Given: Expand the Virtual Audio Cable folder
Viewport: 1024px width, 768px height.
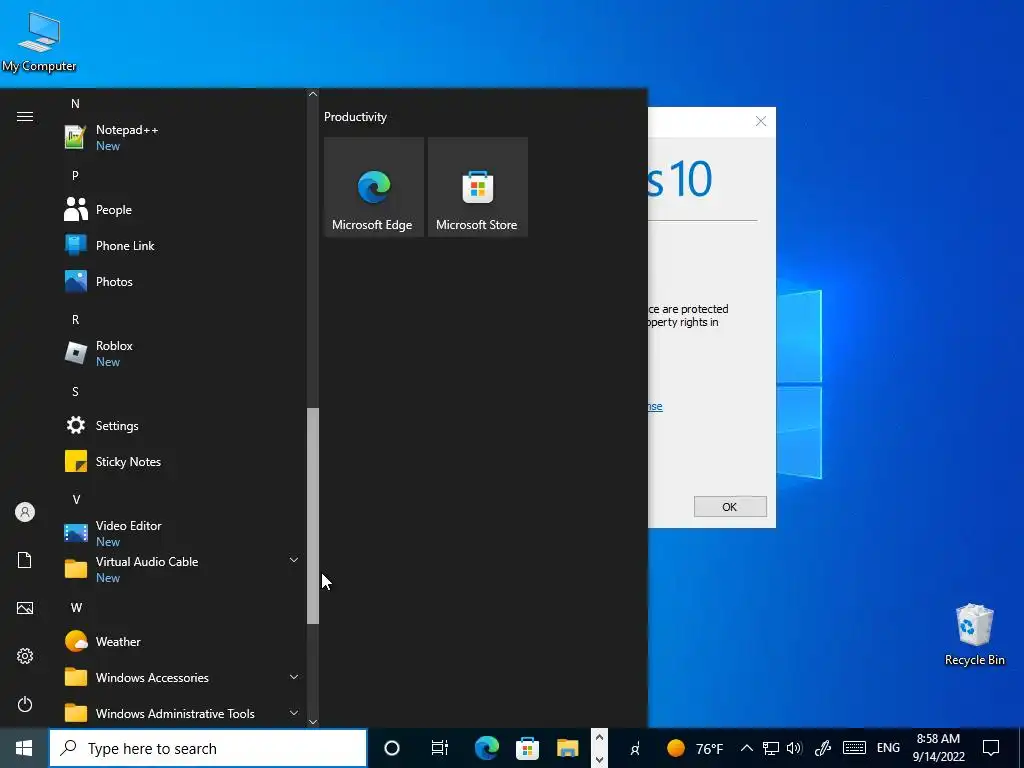Looking at the screenshot, I should point(182,569).
